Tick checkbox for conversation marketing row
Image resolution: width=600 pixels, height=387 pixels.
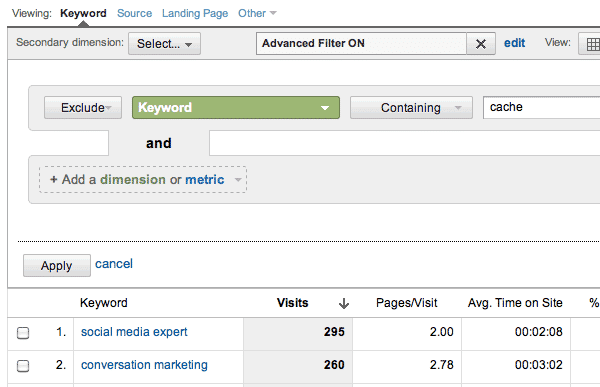23,366
